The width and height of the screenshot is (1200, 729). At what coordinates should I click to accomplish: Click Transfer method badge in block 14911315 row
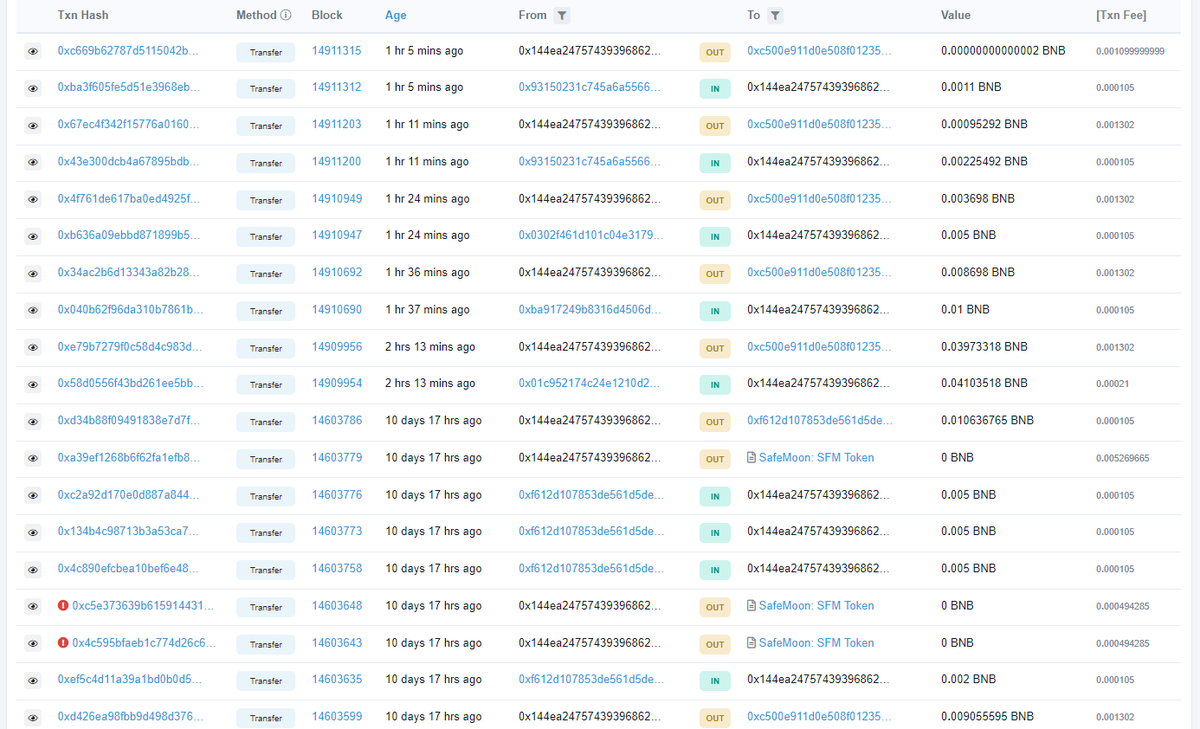266,52
